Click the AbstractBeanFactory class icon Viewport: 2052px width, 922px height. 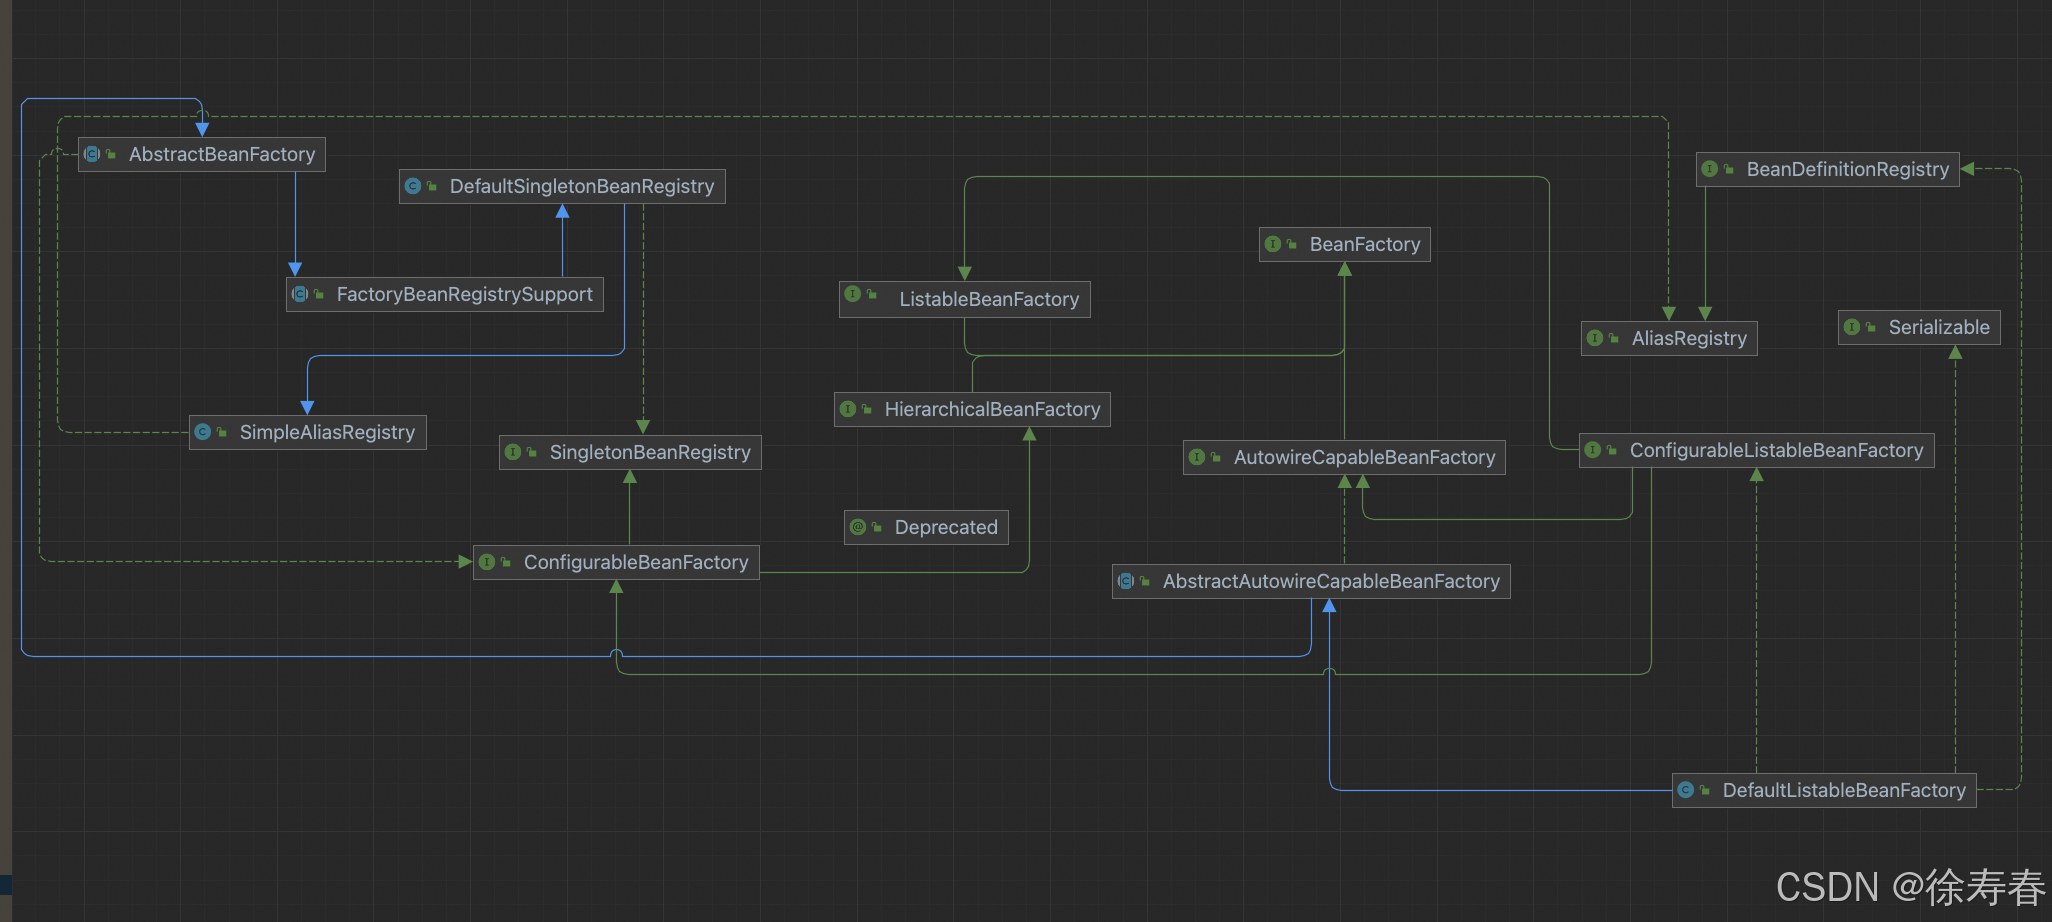pyautogui.click(x=92, y=154)
